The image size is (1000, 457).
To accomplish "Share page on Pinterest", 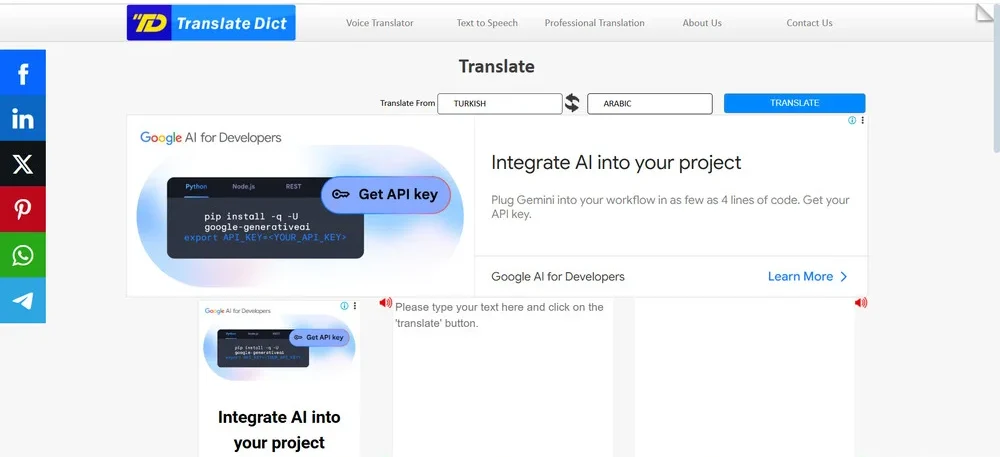I will pos(23,209).
